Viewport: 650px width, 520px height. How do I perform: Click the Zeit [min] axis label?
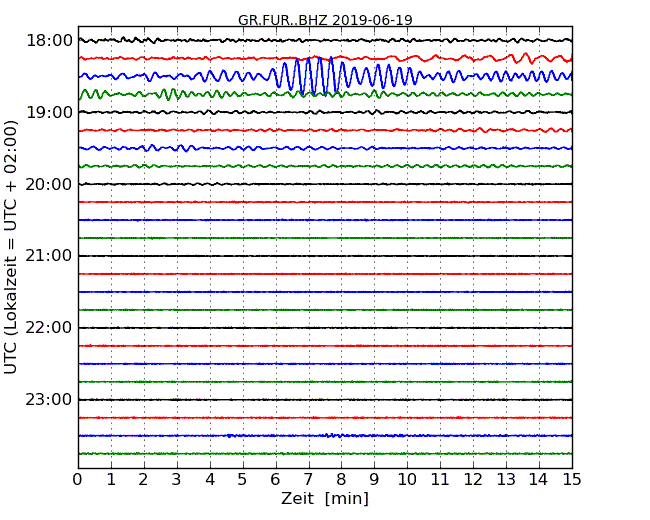click(x=325, y=498)
